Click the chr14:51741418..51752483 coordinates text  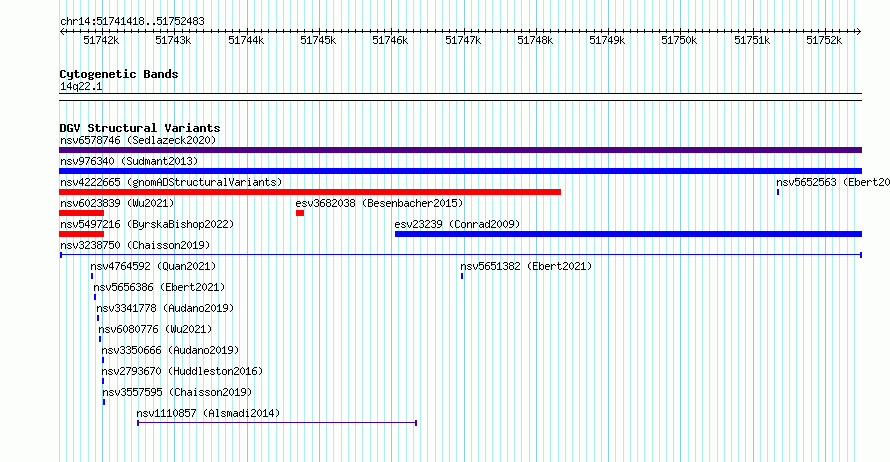point(132,22)
